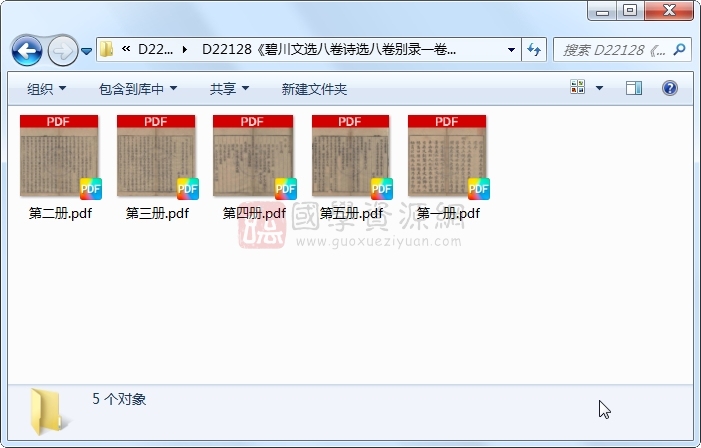This screenshot has height=448, width=701.
Task: Select the D22128《碧川文选八卷 breadcrumb segment
Action: pyautogui.click(x=329, y=49)
